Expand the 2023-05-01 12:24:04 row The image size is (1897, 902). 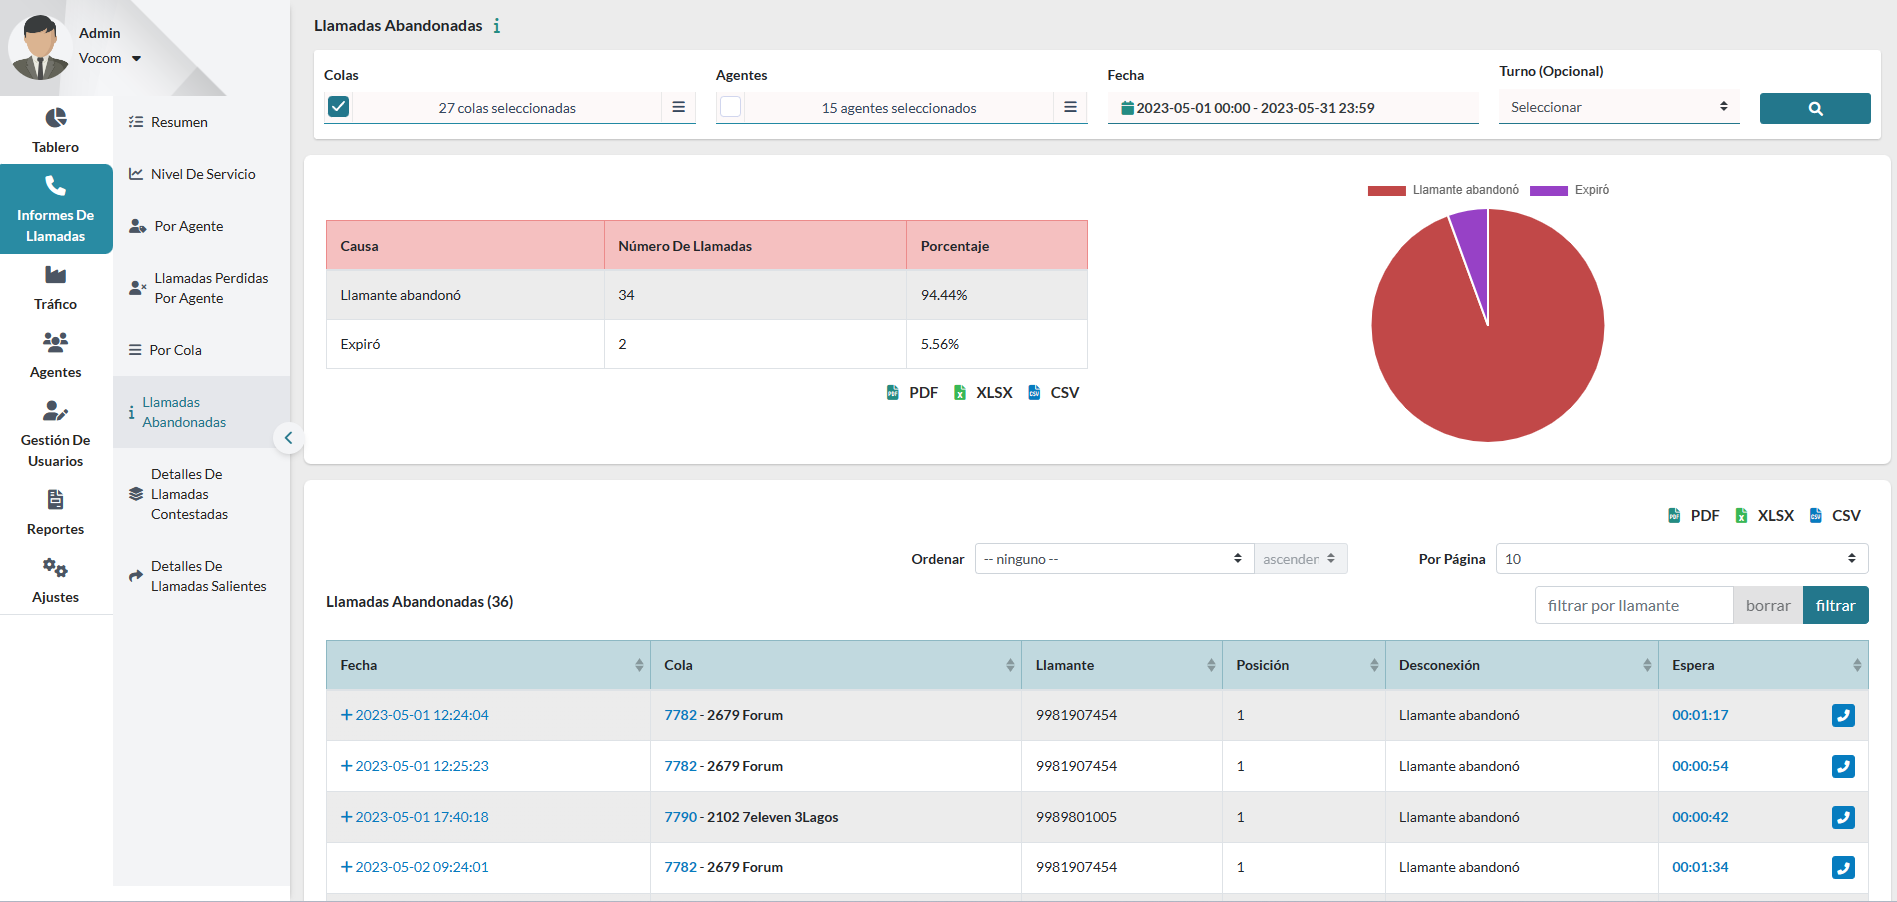click(x=346, y=716)
